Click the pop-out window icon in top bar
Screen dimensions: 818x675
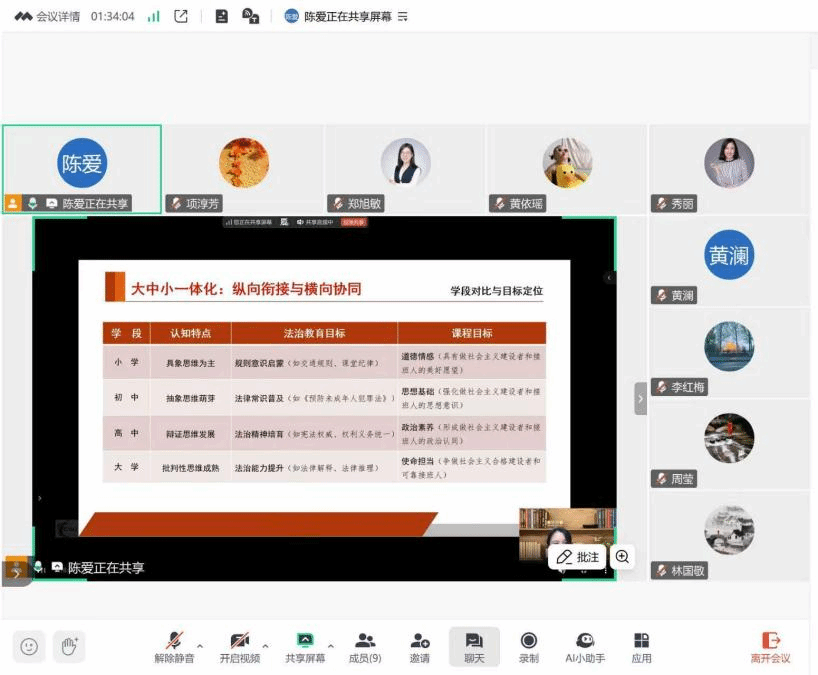[x=181, y=17]
